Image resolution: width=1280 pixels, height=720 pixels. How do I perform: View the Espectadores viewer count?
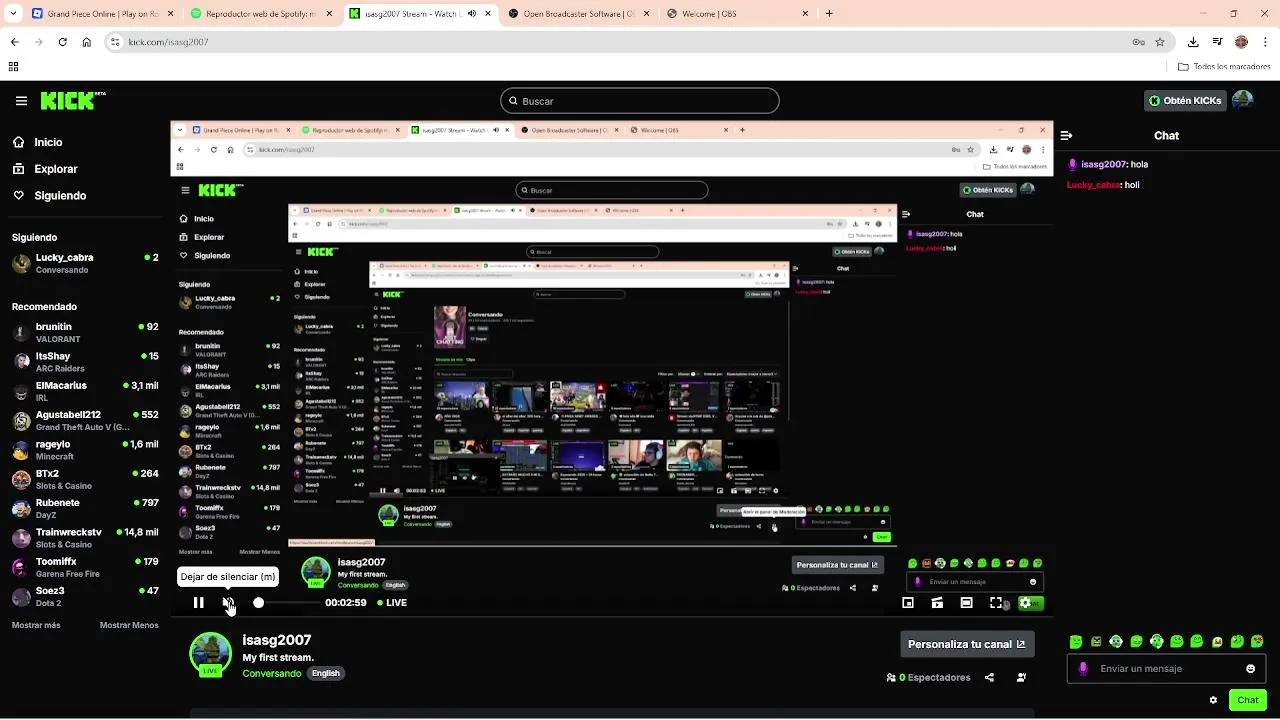pyautogui.click(x=929, y=678)
